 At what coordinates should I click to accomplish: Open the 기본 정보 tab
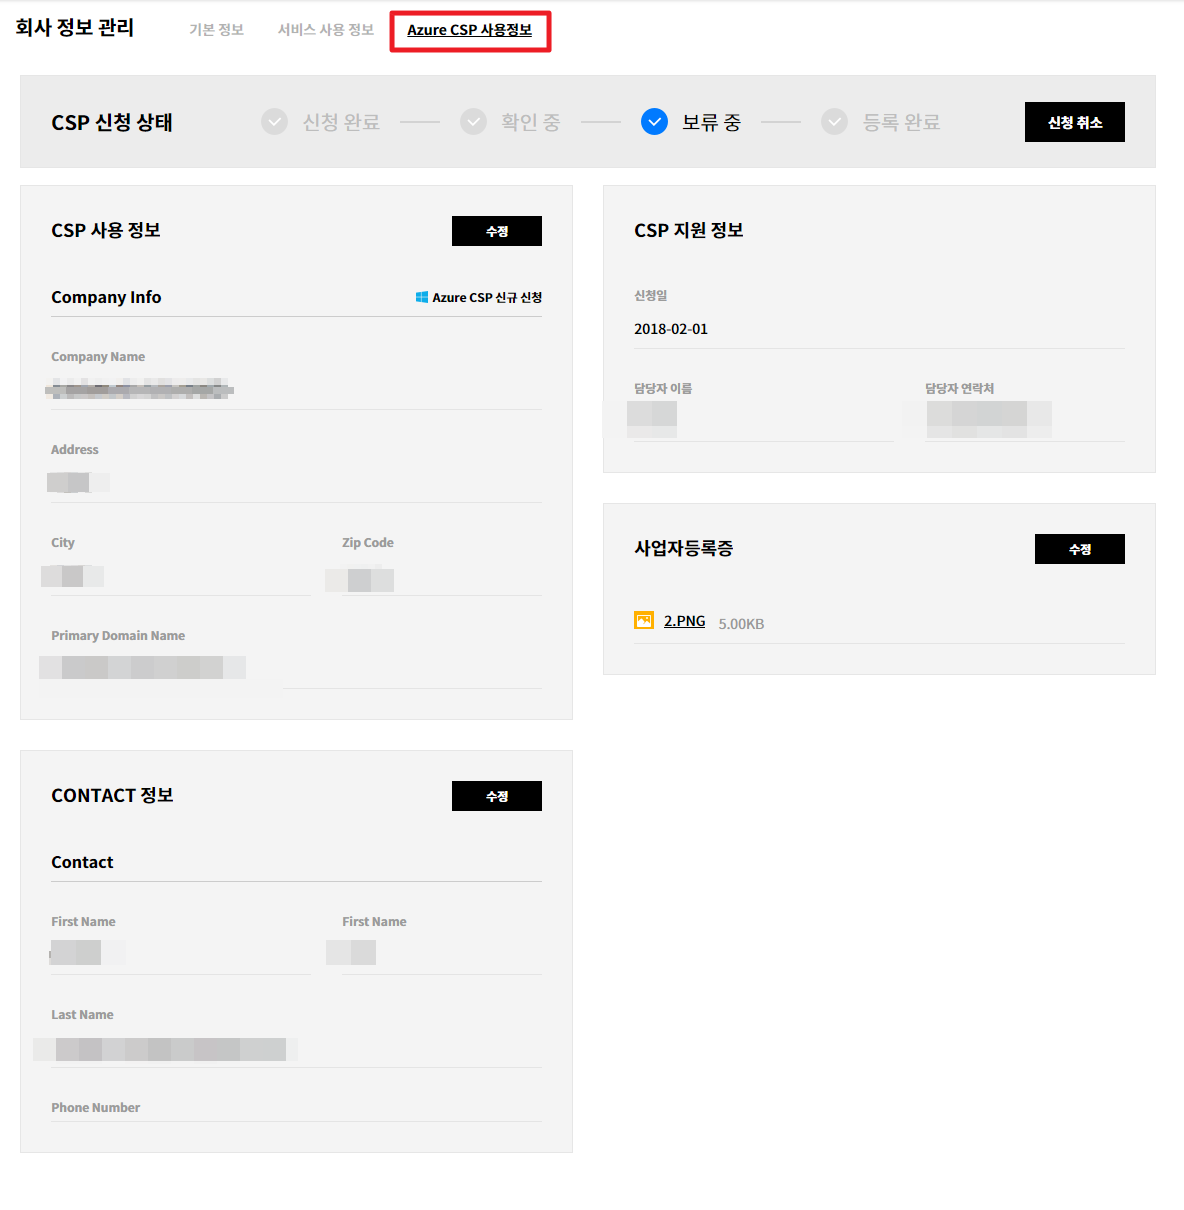coord(216,30)
